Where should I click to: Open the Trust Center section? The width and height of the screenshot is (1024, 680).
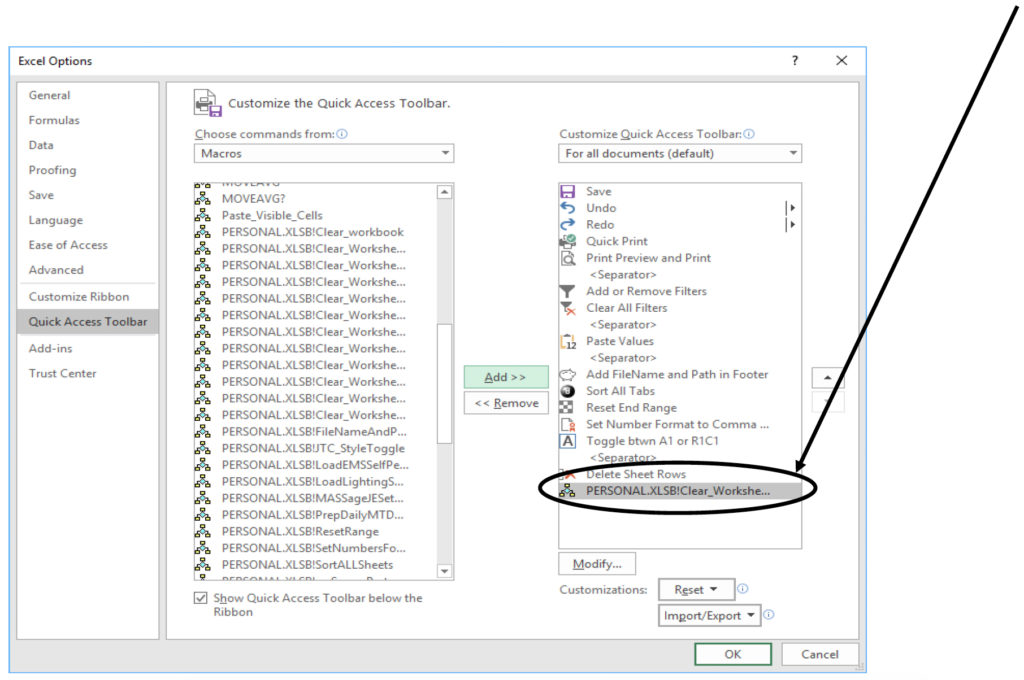click(x=61, y=373)
